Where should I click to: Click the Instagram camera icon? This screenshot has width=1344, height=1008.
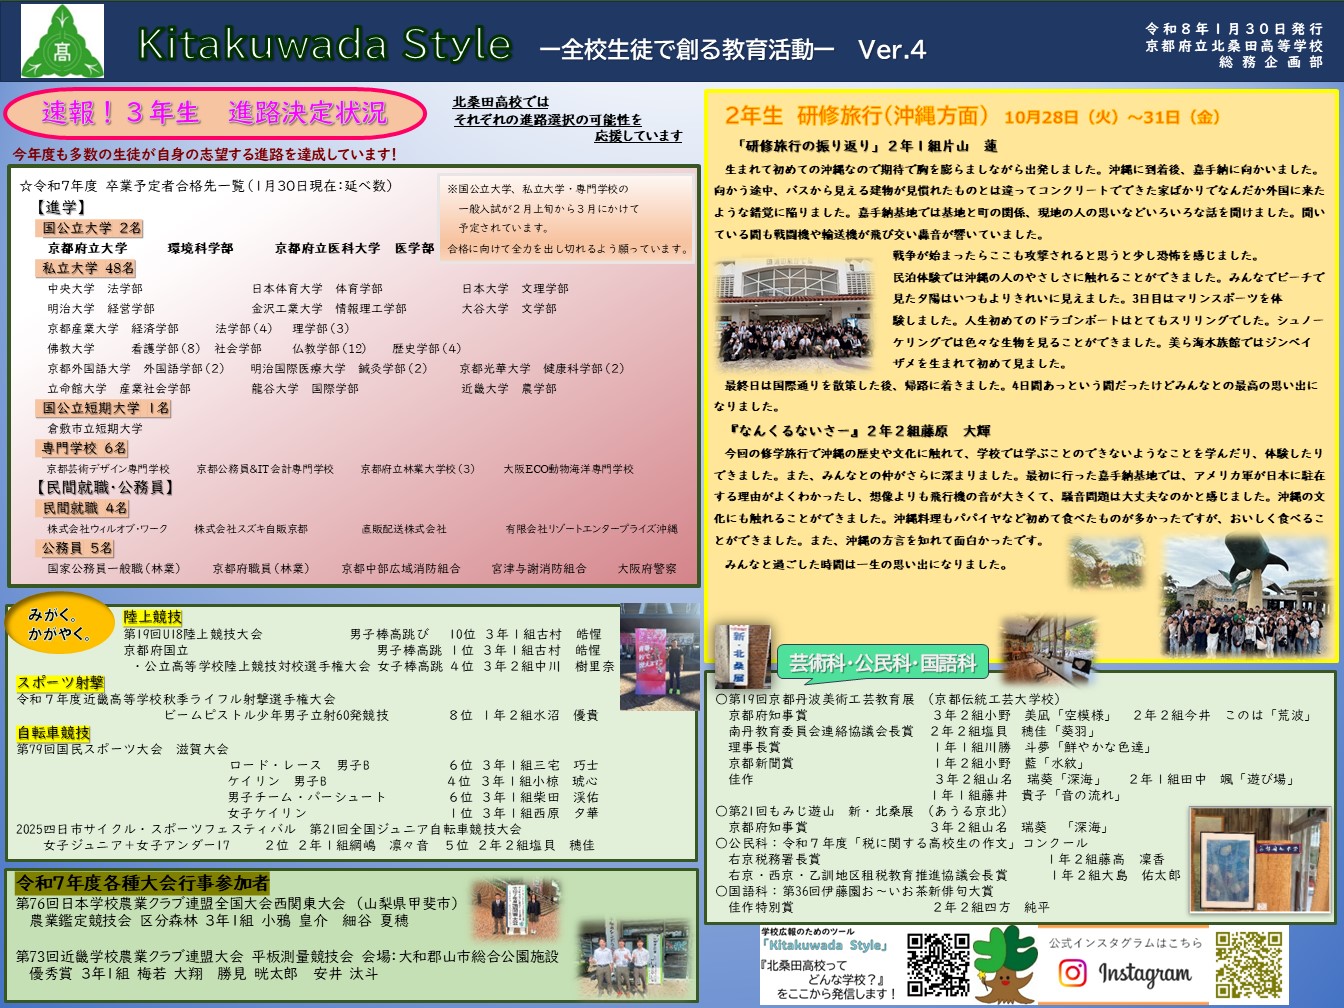1072,972
